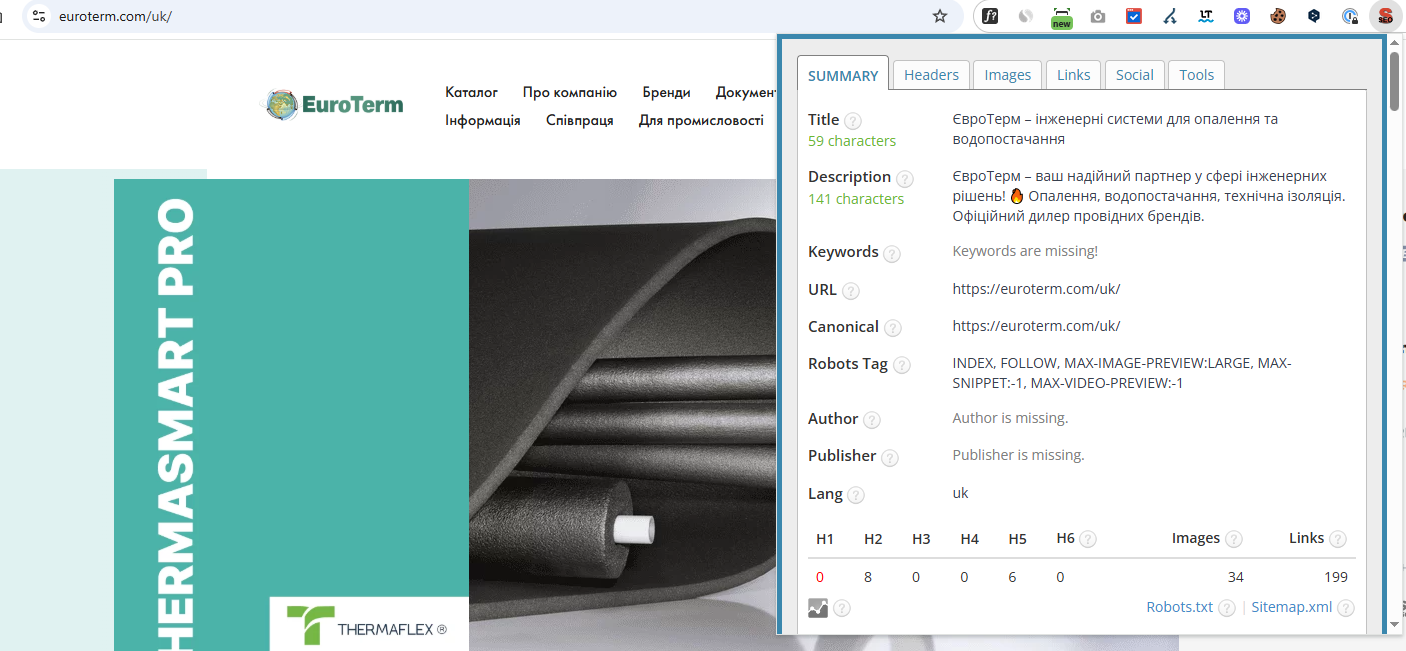Click the images count 34

click(1236, 577)
